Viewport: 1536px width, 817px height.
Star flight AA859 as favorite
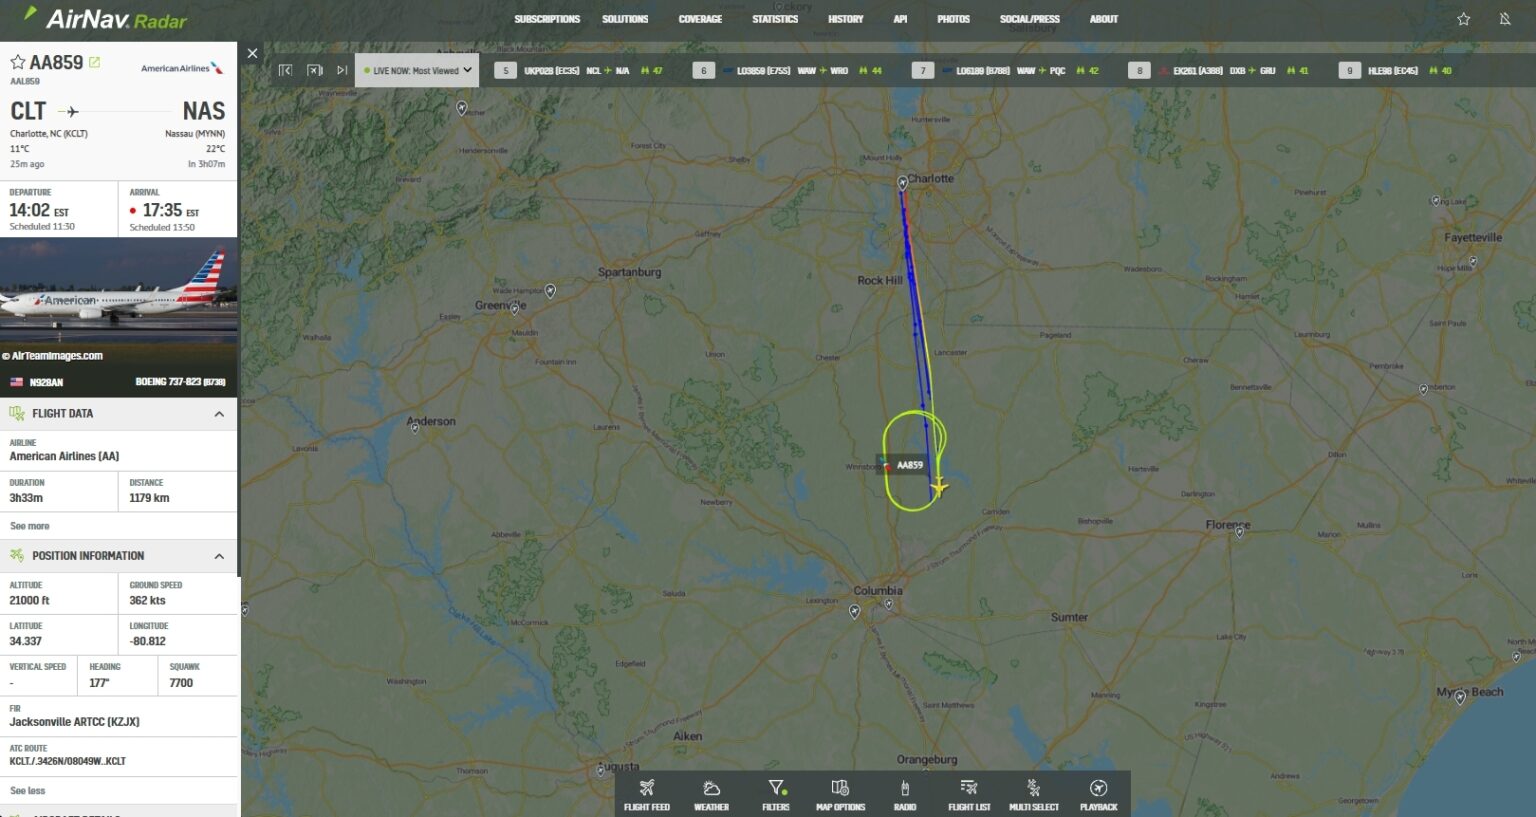click(17, 62)
